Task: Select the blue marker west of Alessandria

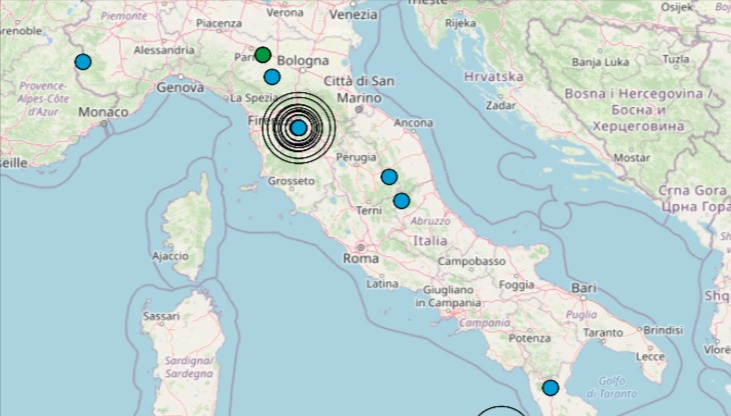Action: [83, 62]
